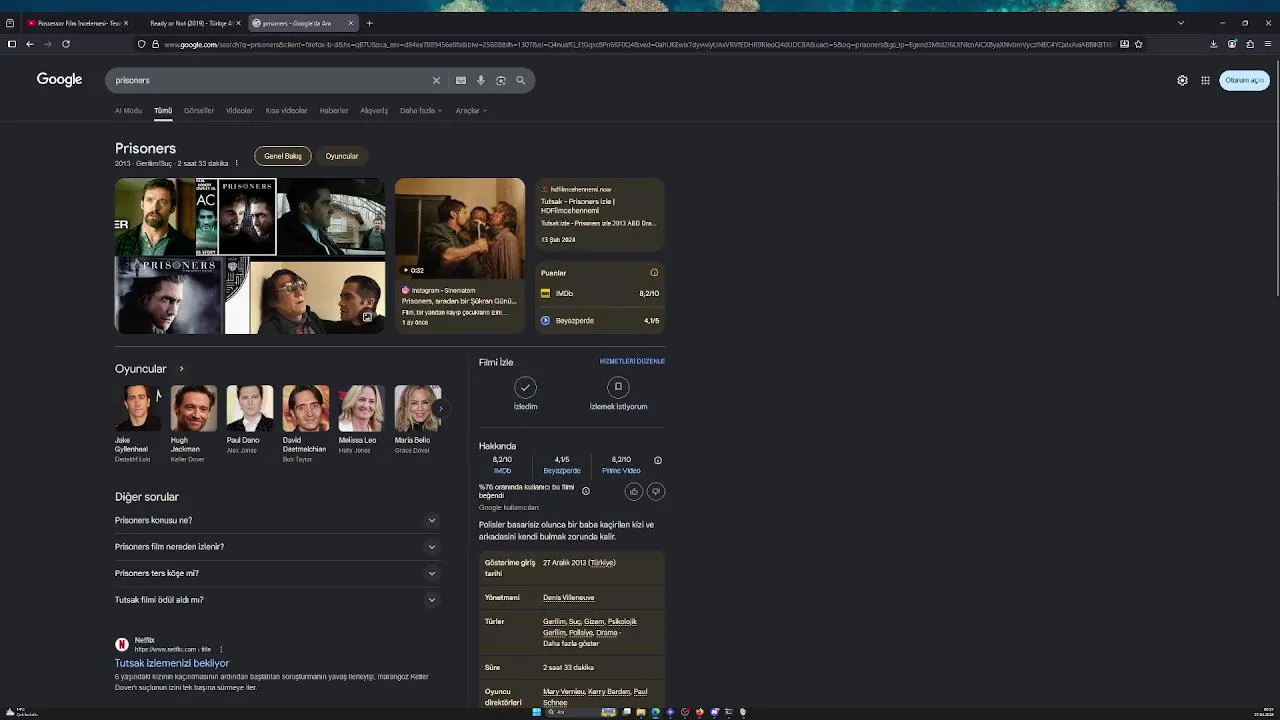The height and width of the screenshot is (720, 1280).
Task: Open the info icon beside Puanlar
Action: [x=654, y=273]
